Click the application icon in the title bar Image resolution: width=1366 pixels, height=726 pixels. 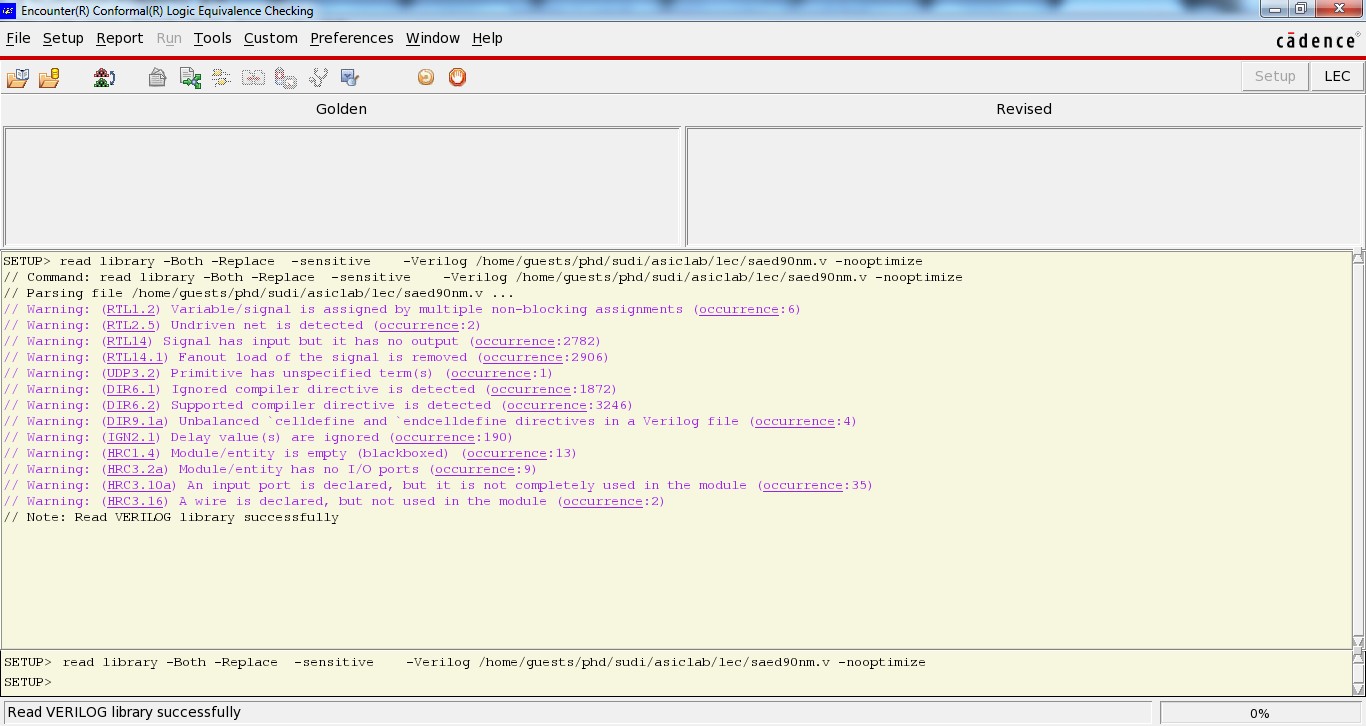(8, 10)
